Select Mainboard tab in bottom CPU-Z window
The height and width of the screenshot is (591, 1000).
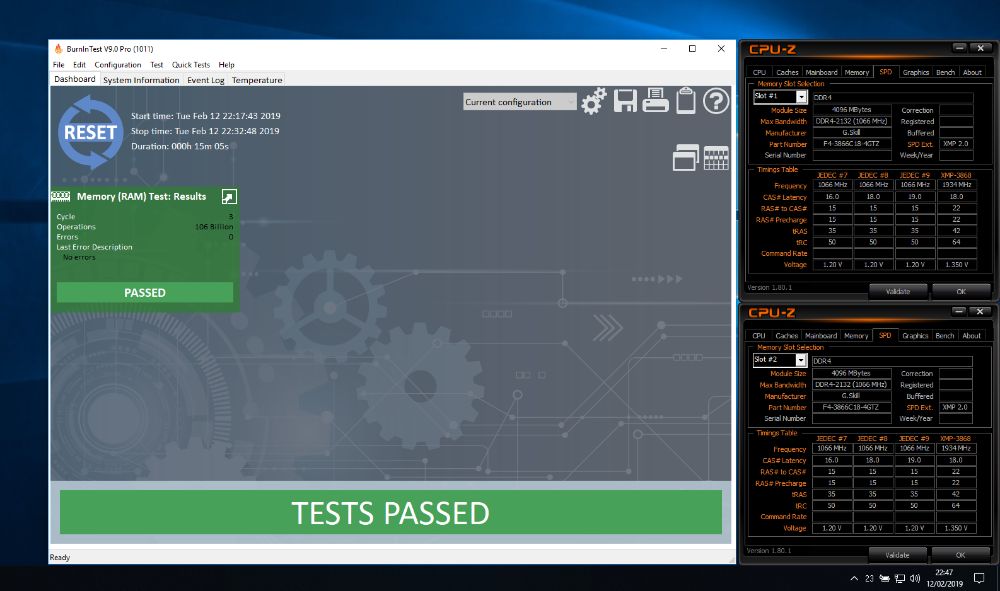[x=821, y=335]
